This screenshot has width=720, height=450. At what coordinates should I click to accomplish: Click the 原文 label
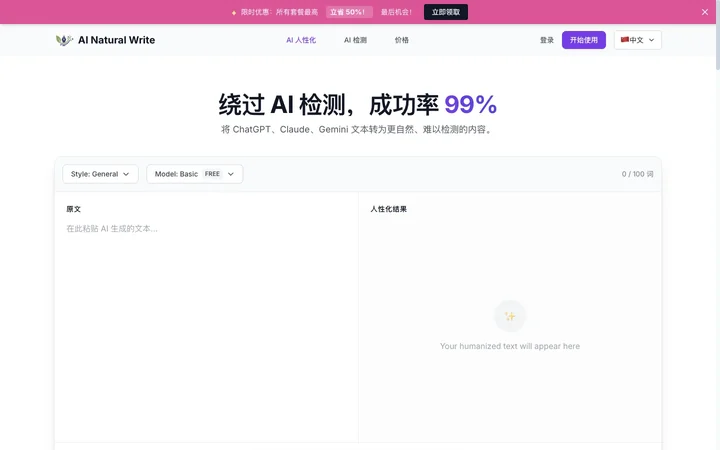73,209
